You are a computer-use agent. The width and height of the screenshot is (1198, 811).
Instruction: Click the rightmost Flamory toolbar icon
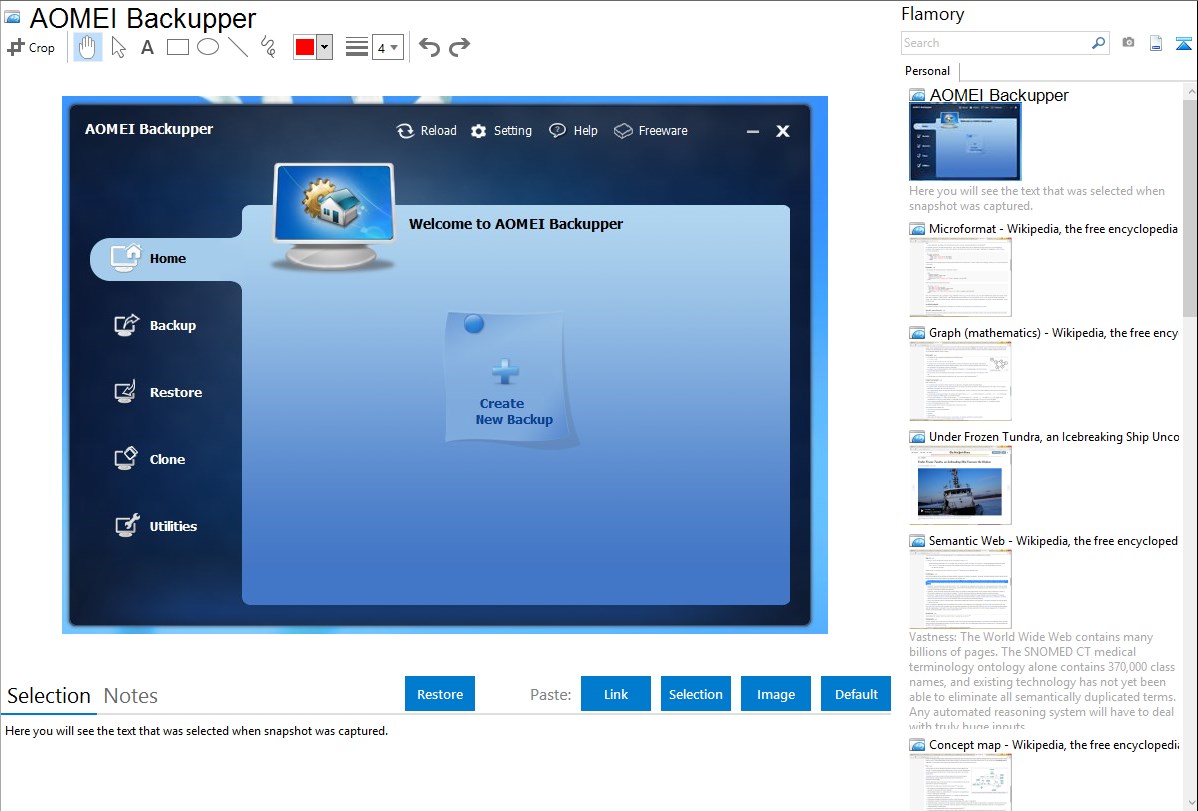tap(1183, 43)
